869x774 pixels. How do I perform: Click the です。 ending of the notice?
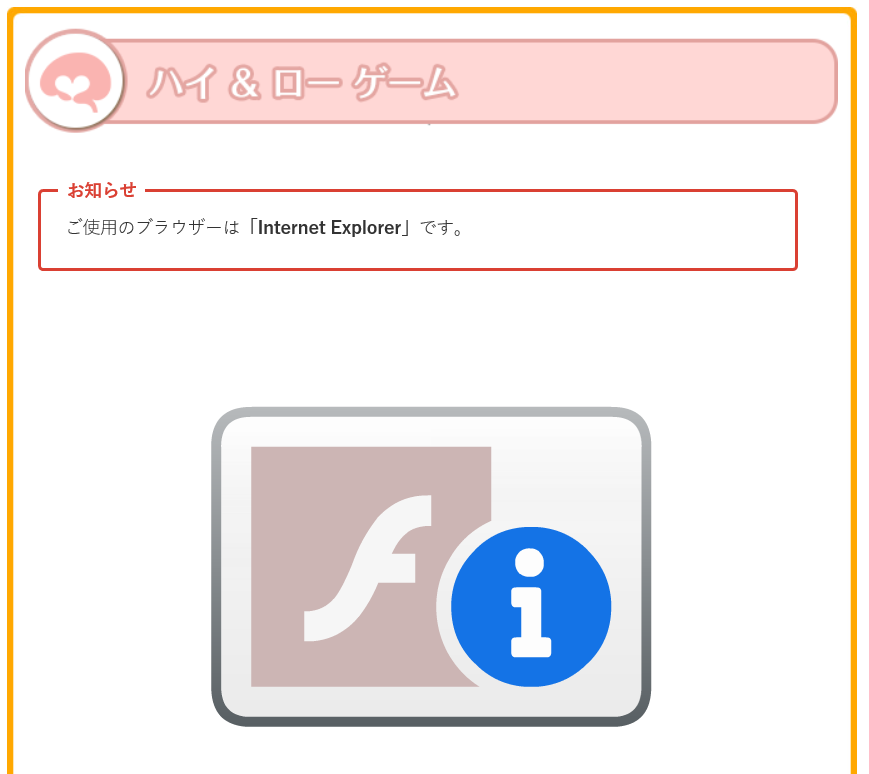(442, 228)
